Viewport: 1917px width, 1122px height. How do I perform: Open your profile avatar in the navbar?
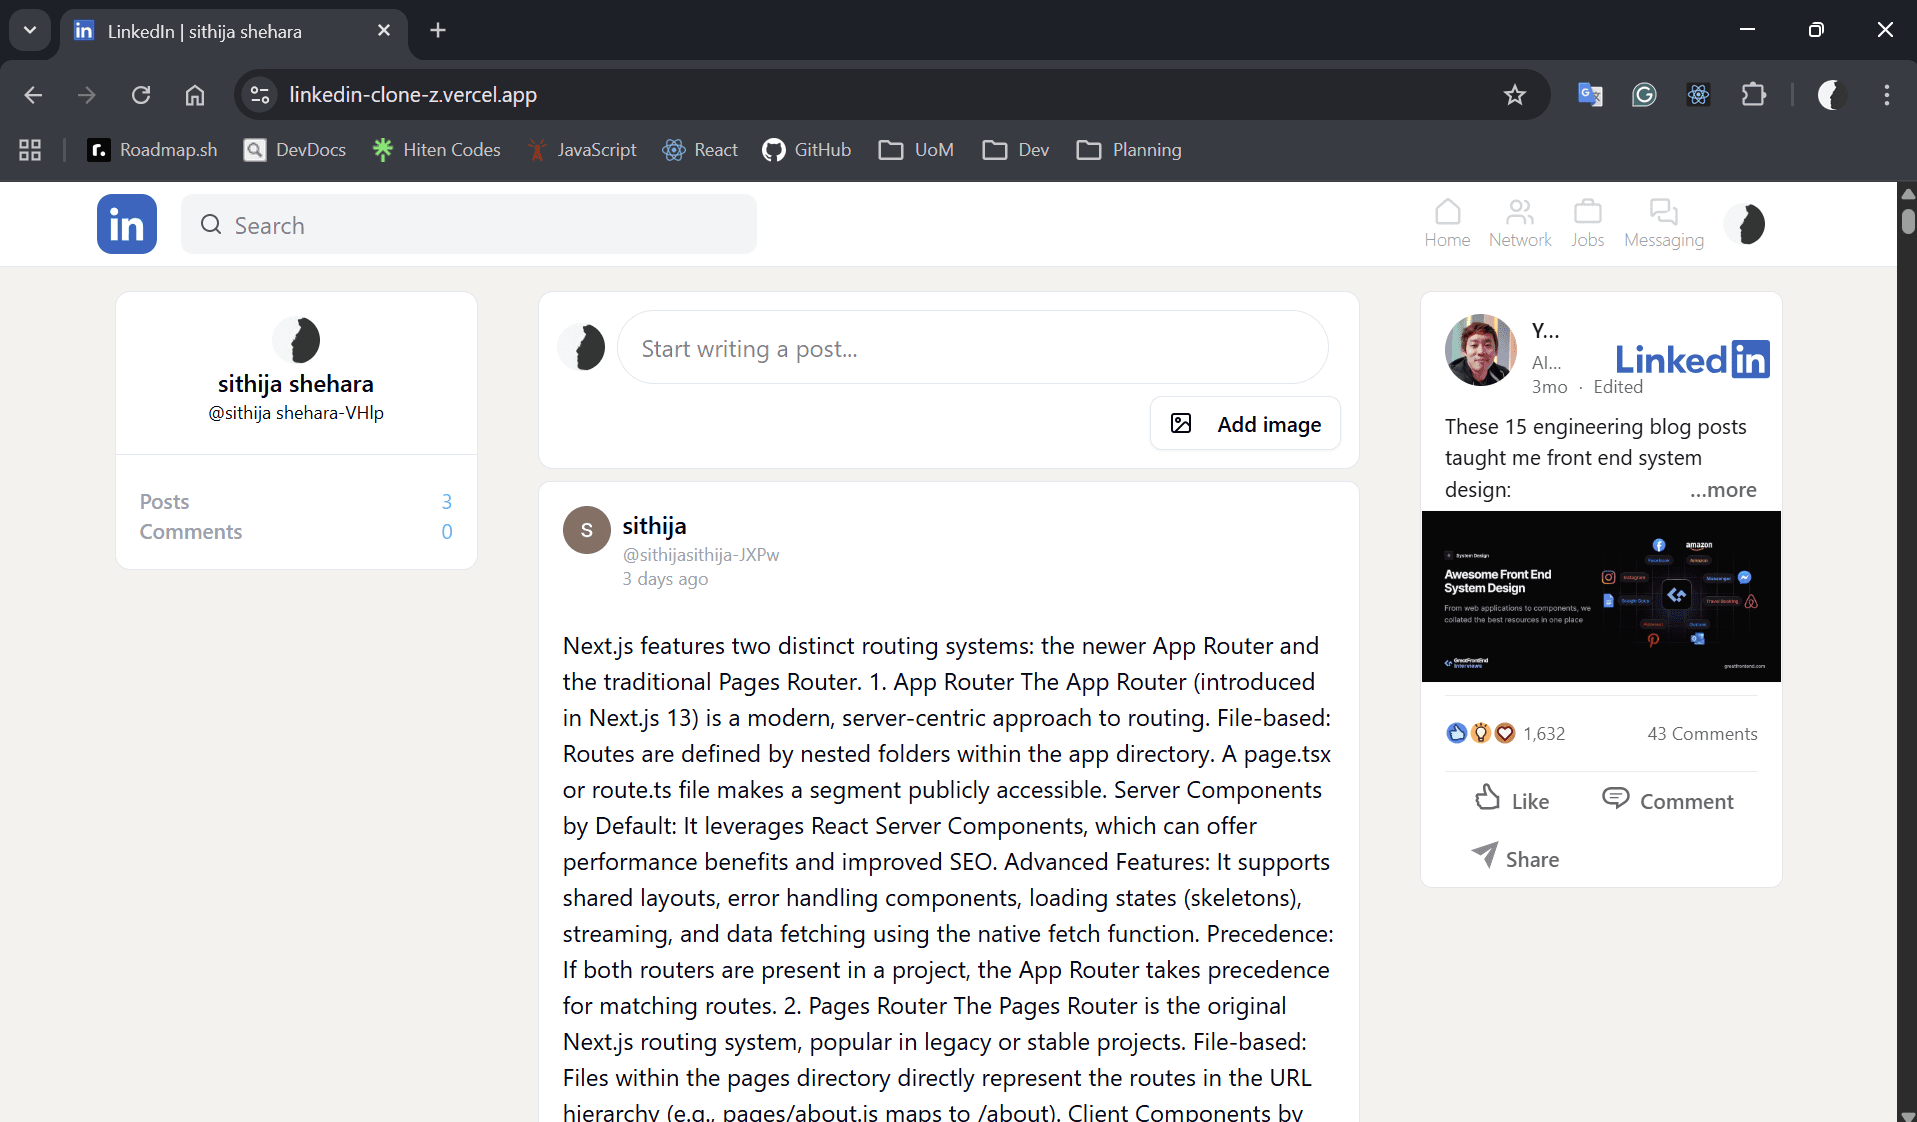1745,224
